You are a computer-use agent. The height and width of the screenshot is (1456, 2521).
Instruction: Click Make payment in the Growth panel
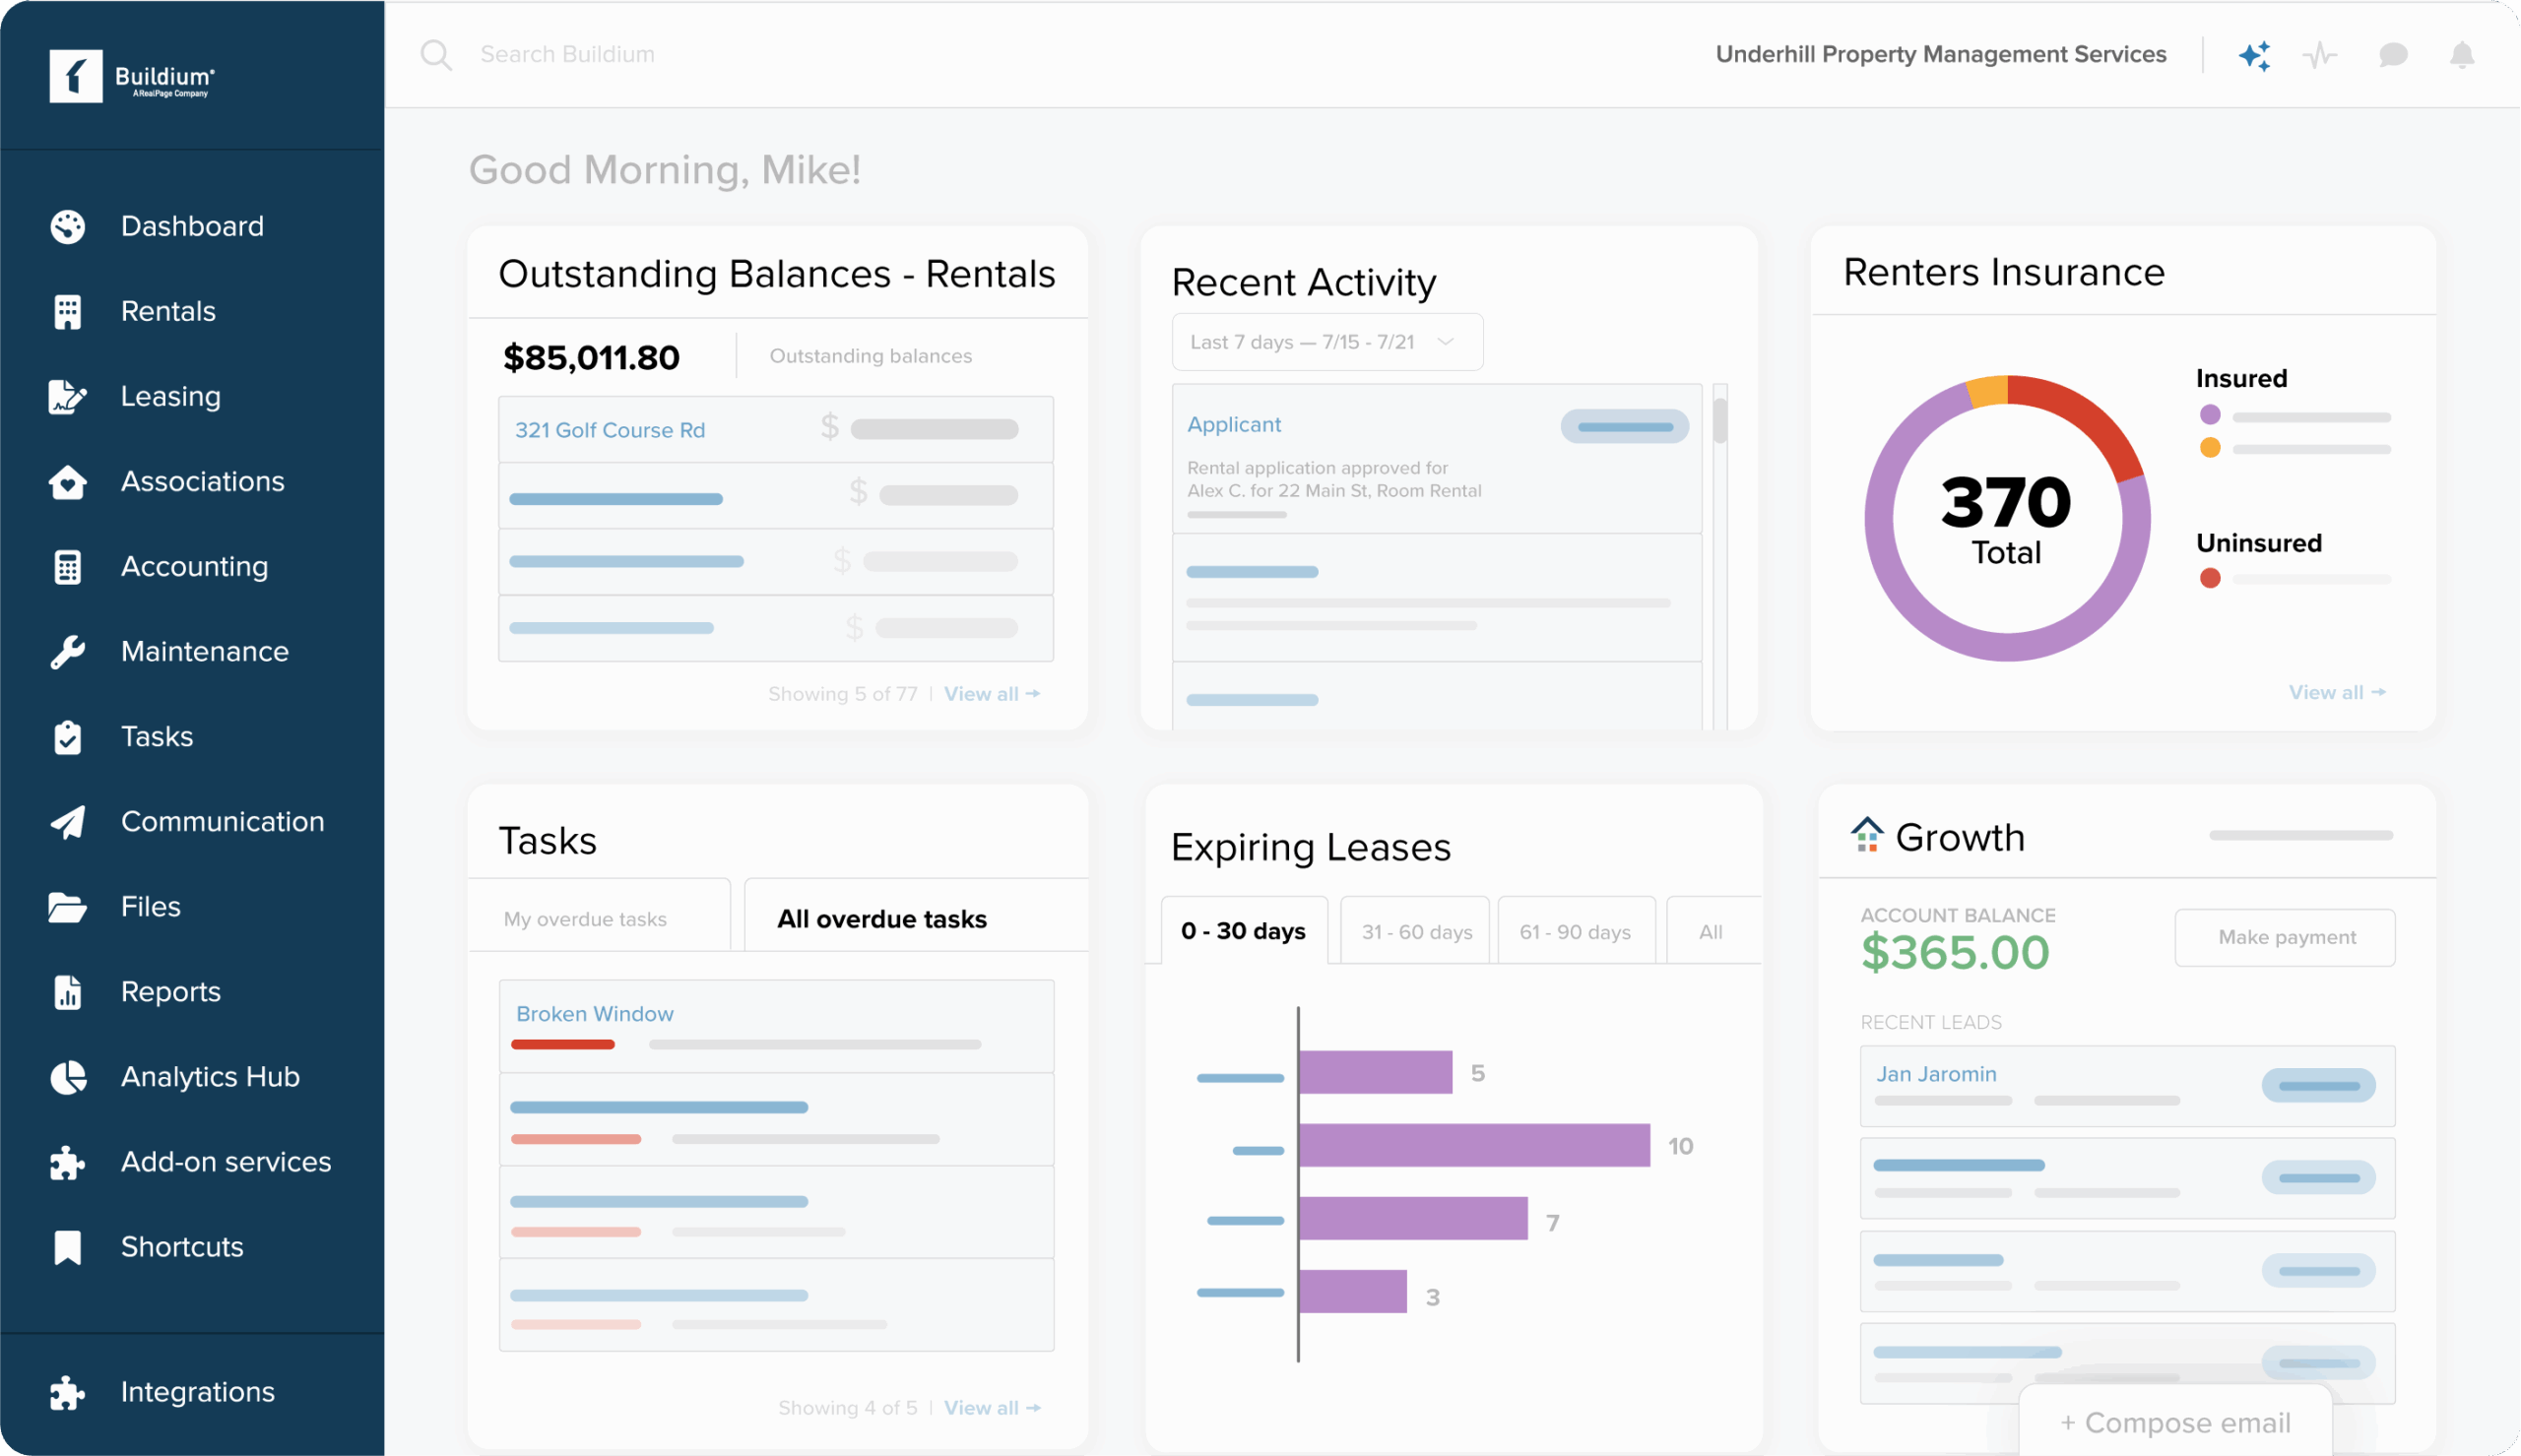tap(2285, 937)
